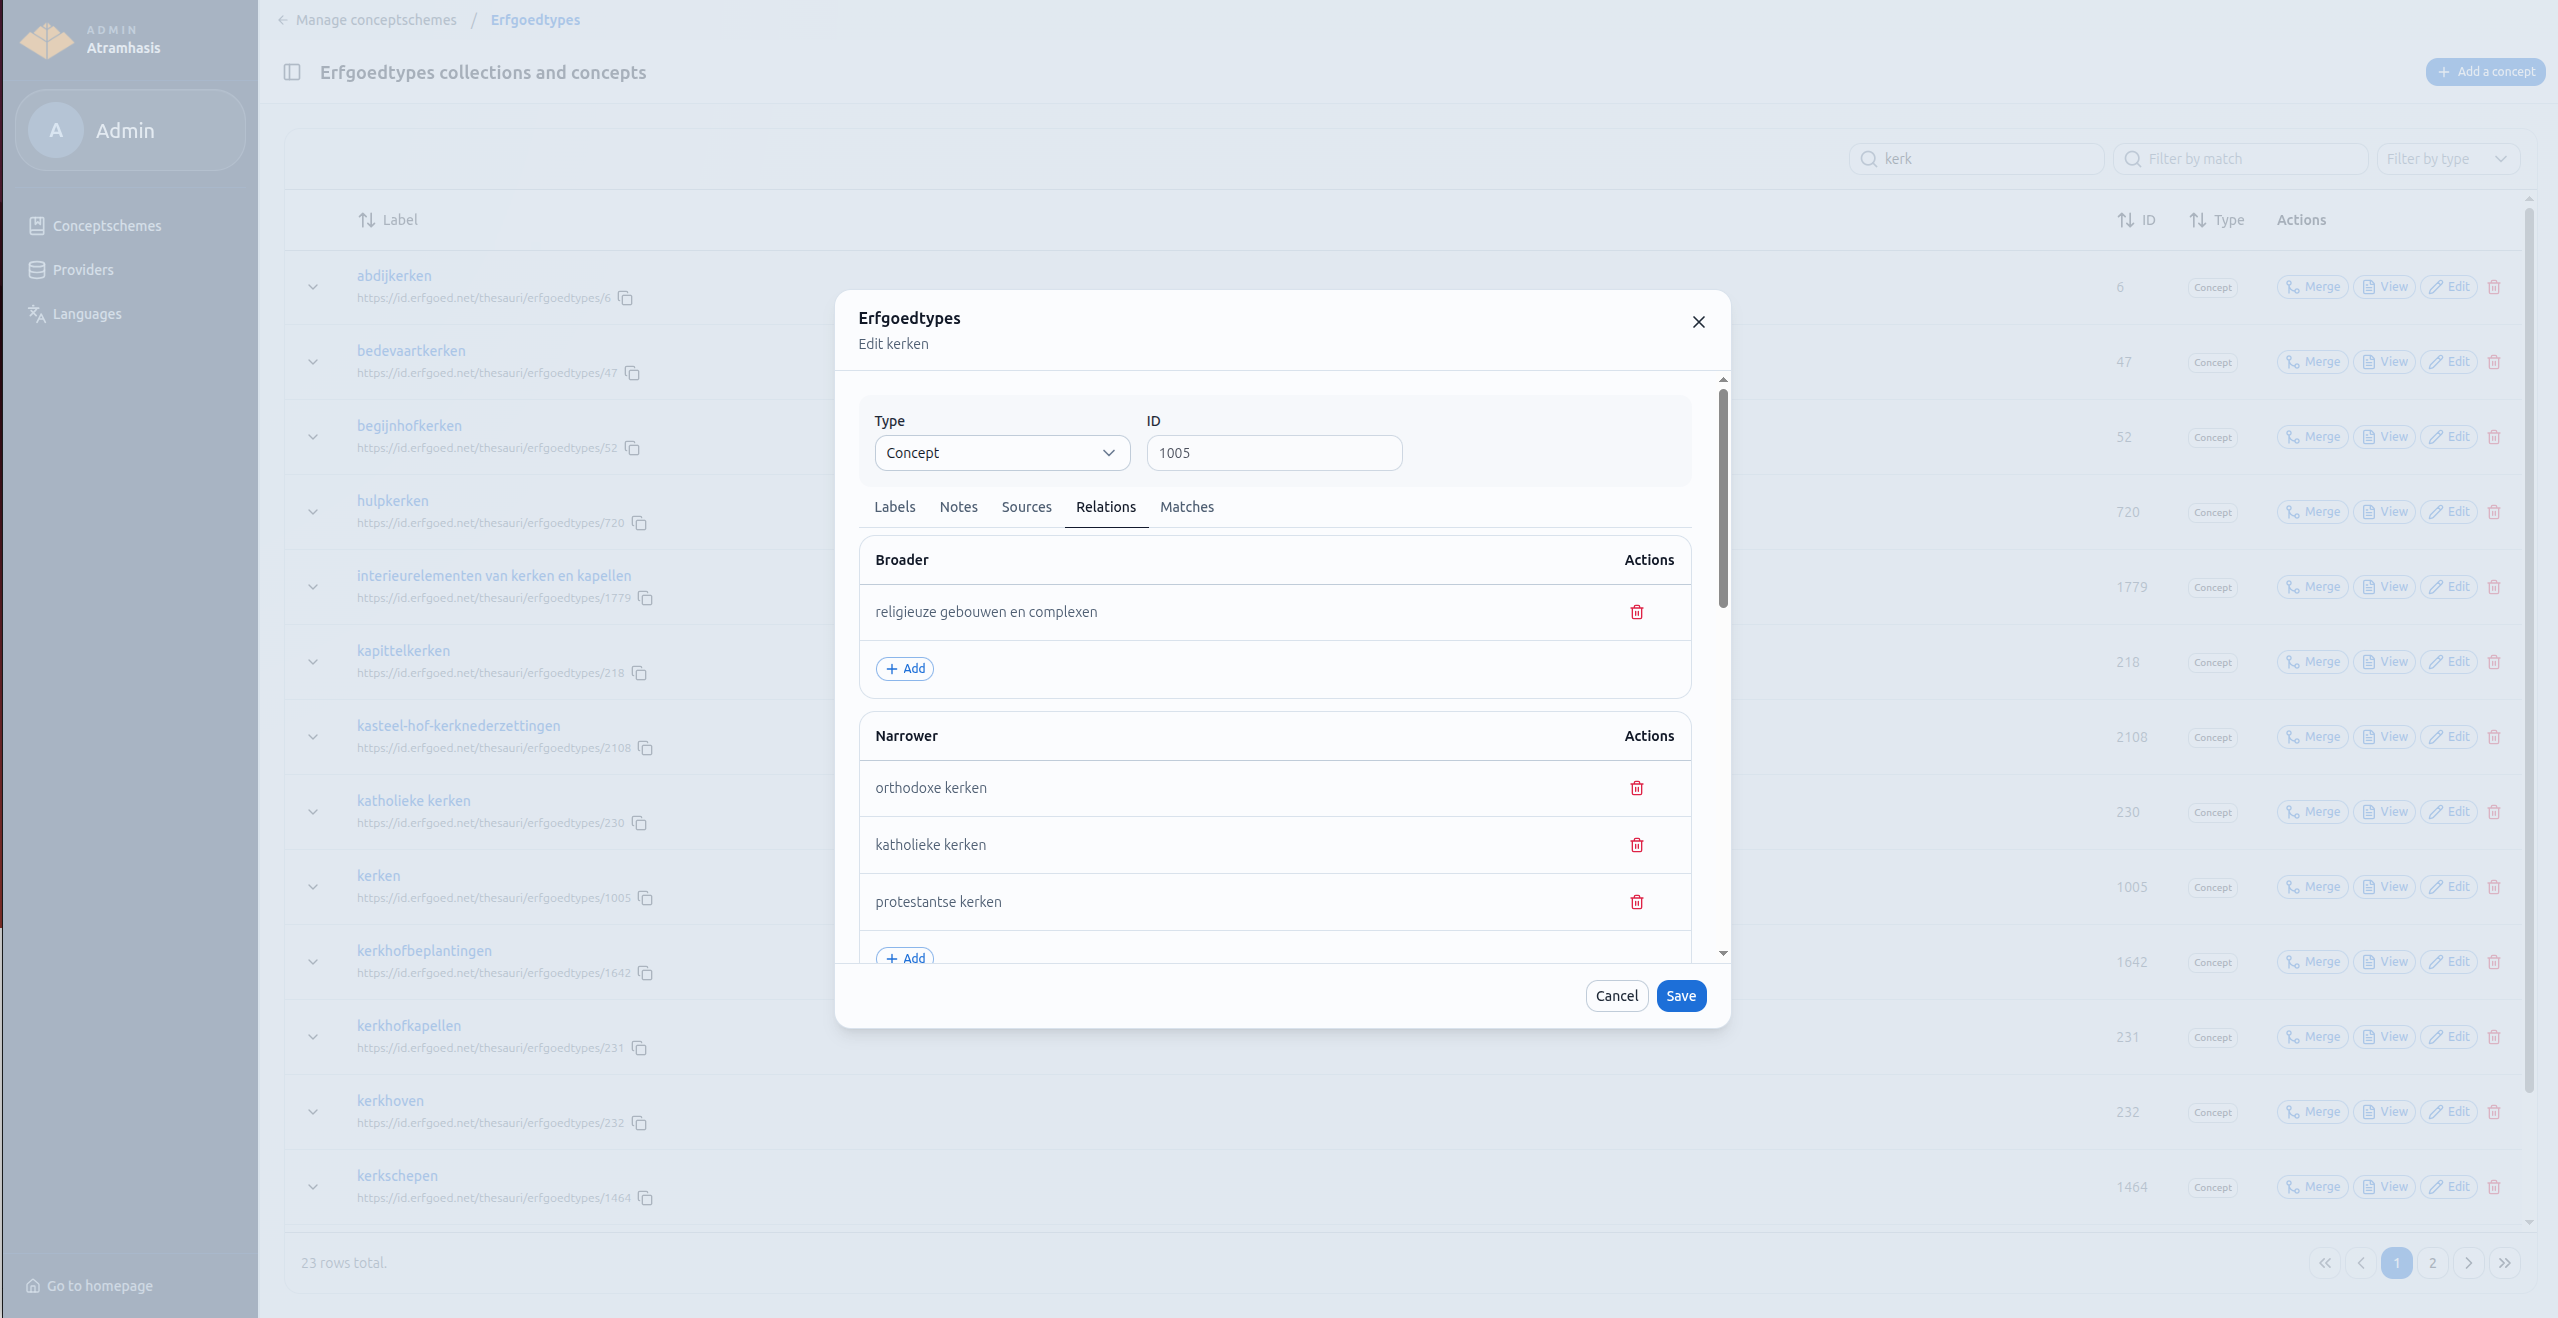Sort table by ID column

click(2136, 220)
